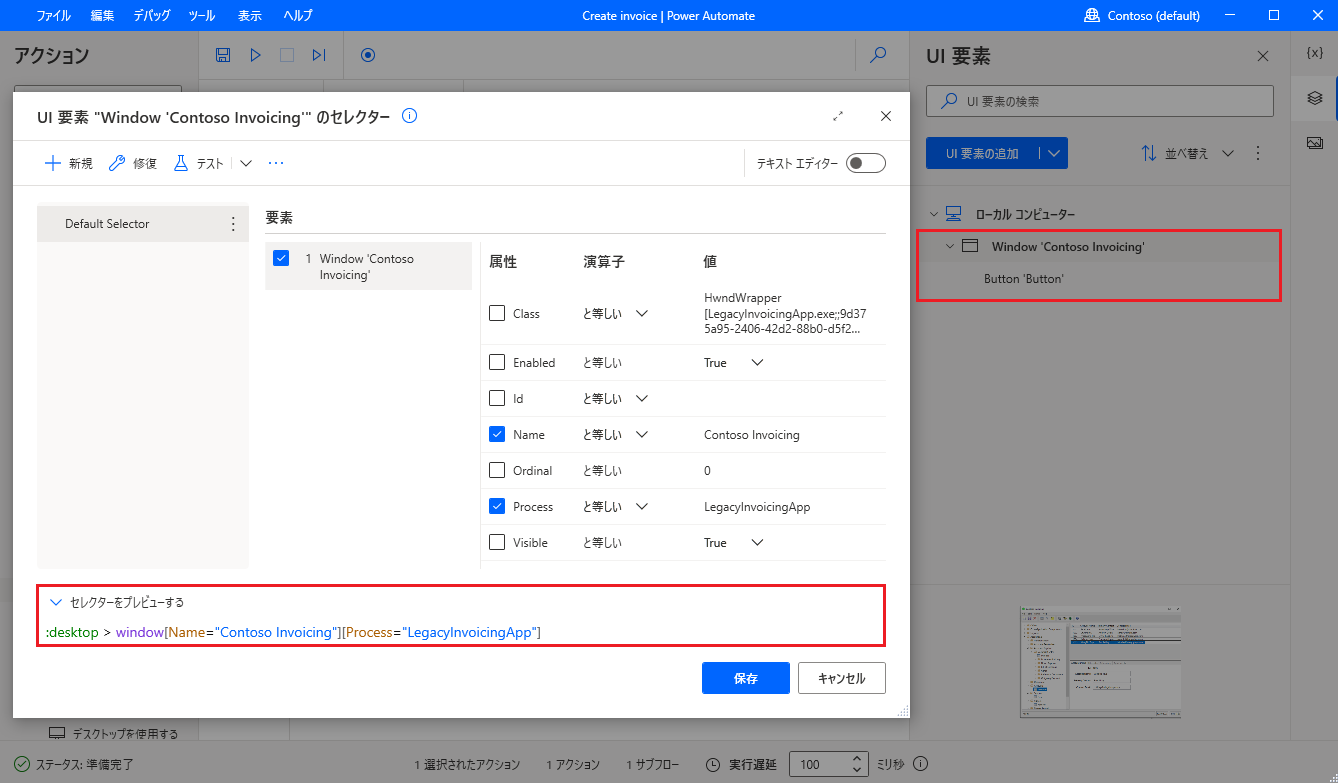This screenshot has width=1338, height=783.
Task: Open more toolbar options ellipsis in dialog
Action: click(277, 163)
